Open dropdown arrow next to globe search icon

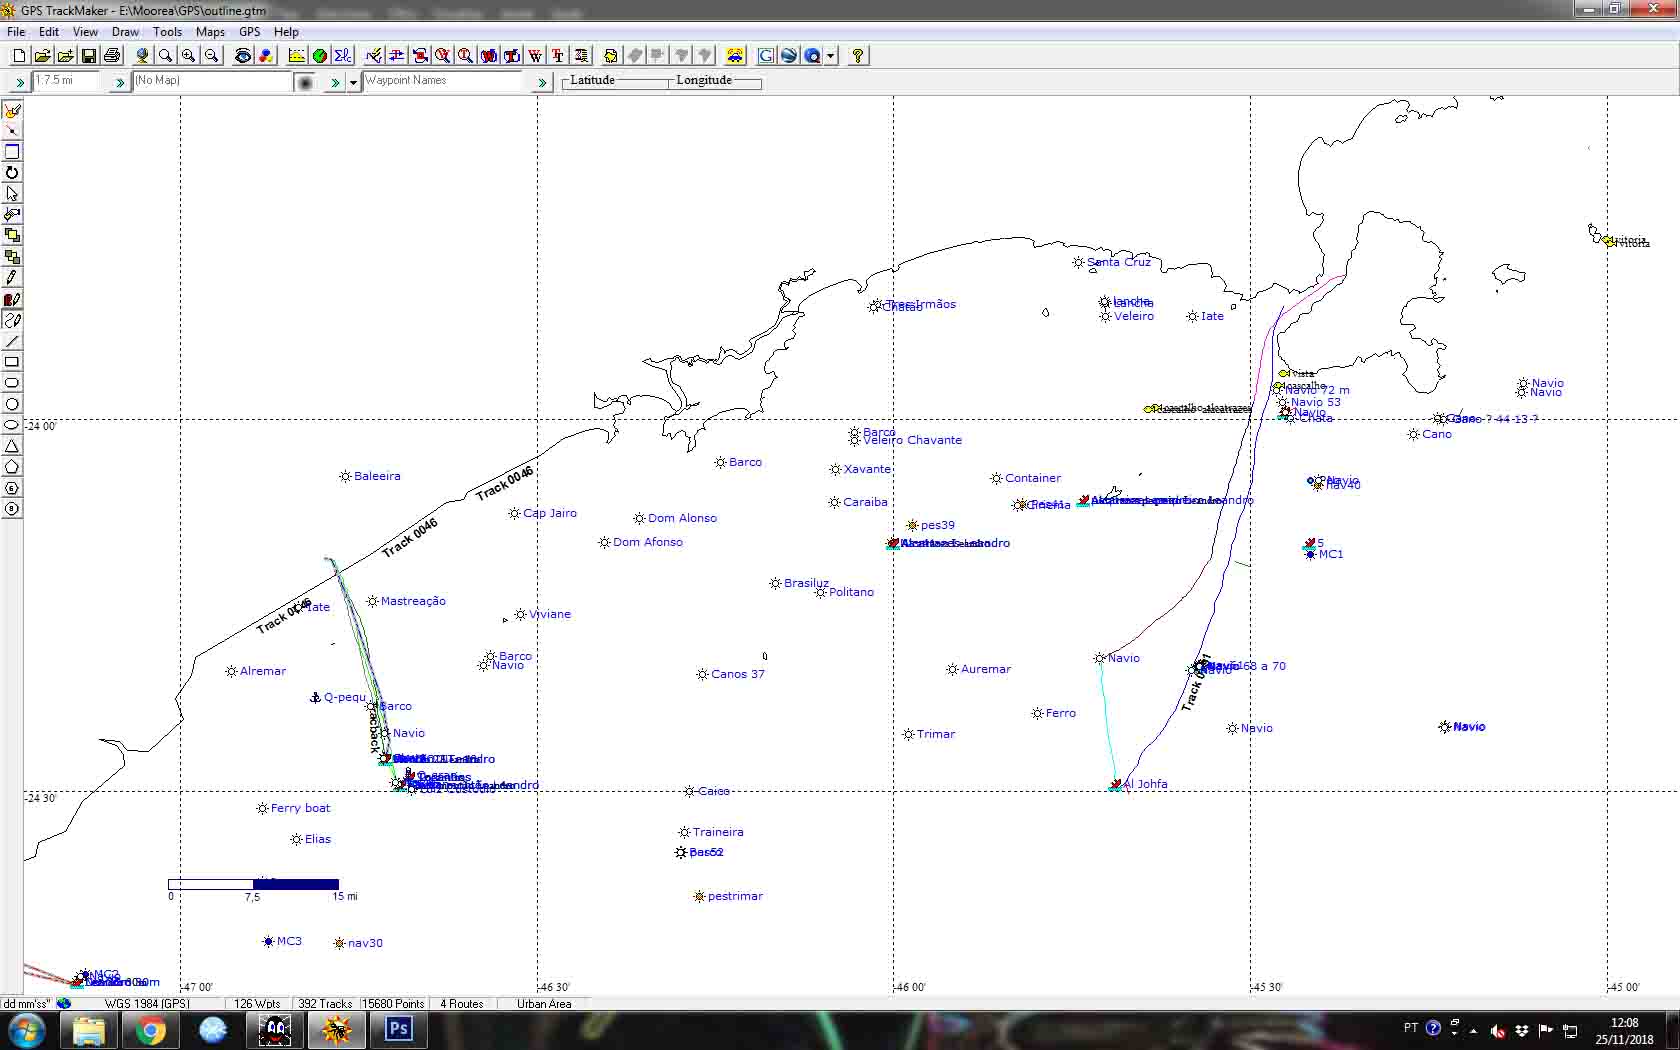pos(831,56)
